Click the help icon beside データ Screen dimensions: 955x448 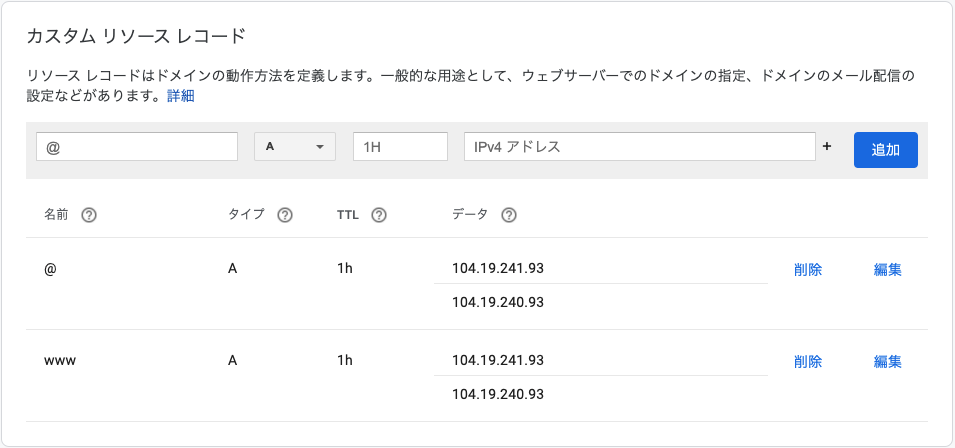(509, 215)
